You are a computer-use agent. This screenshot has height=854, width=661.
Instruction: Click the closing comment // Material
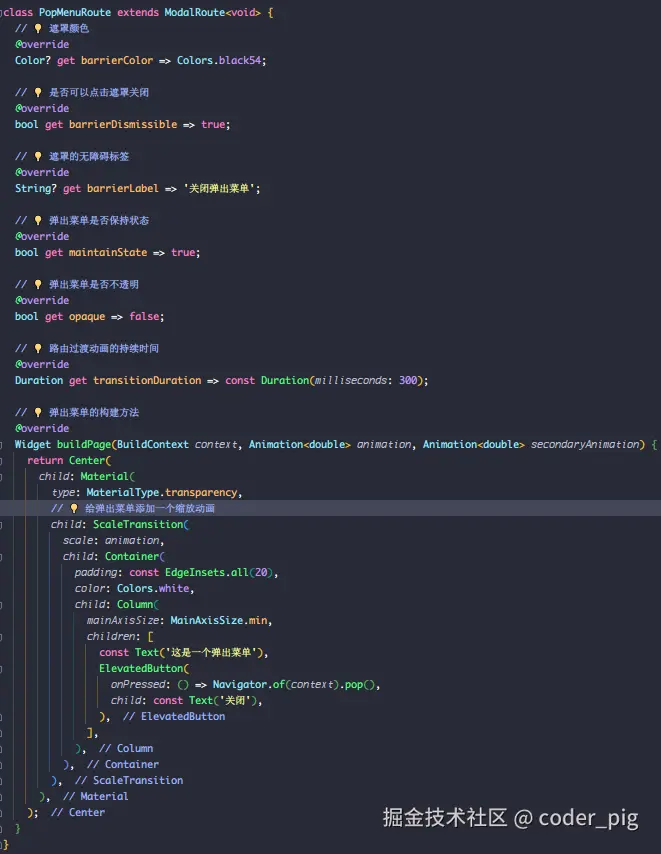coord(95,797)
